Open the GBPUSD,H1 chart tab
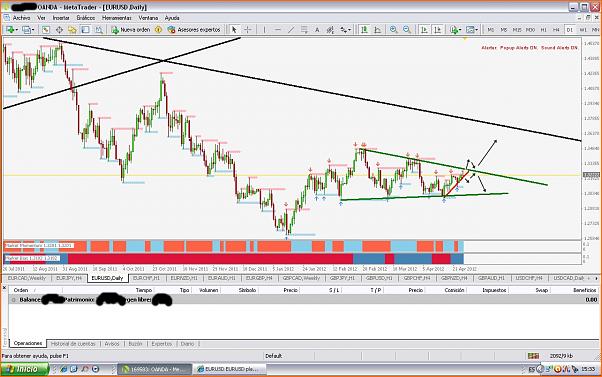Screen dimensions: 602x377 (379, 278)
